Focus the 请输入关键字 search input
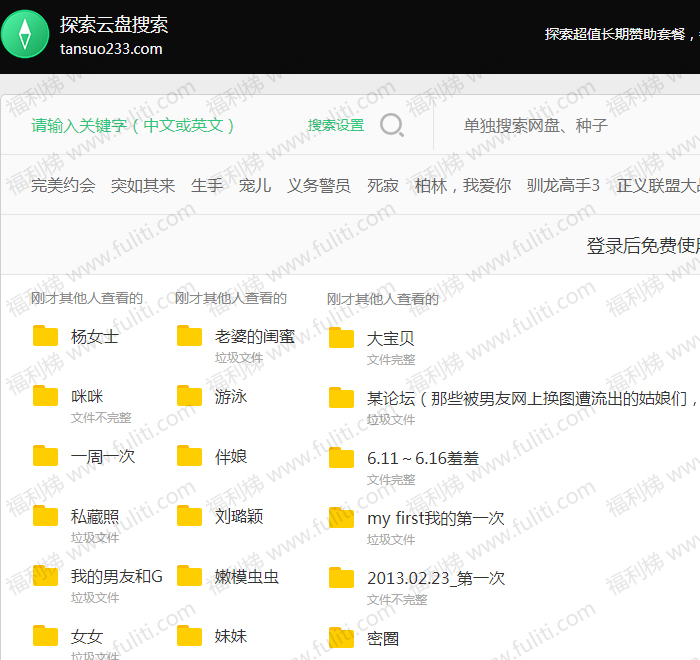Screen dimensions: 700x660 (x=135, y=125)
